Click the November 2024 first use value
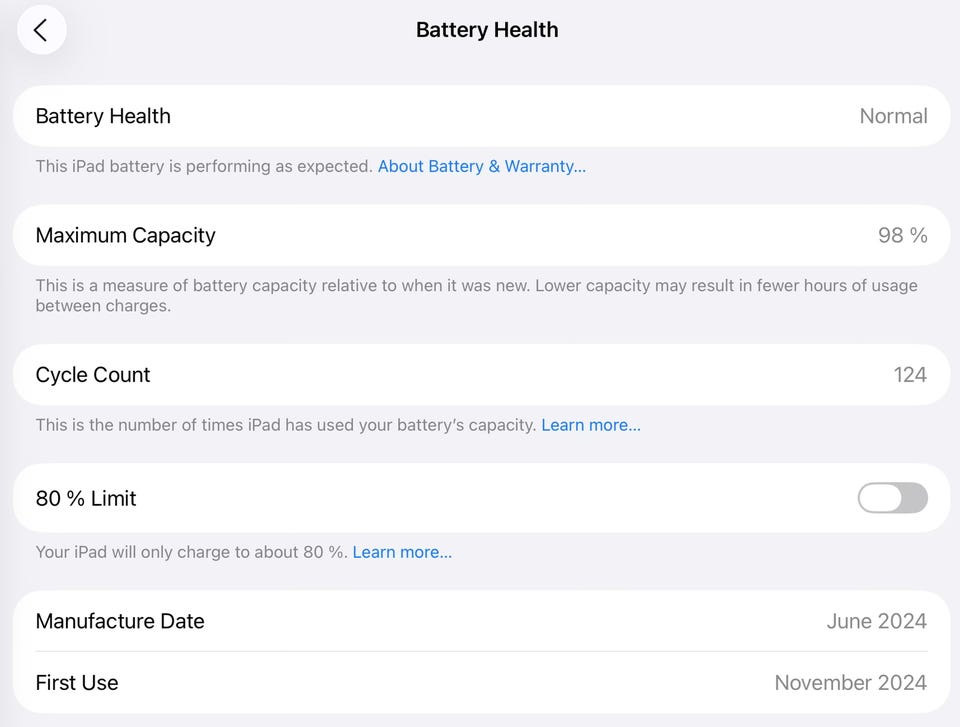 (850, 683)
